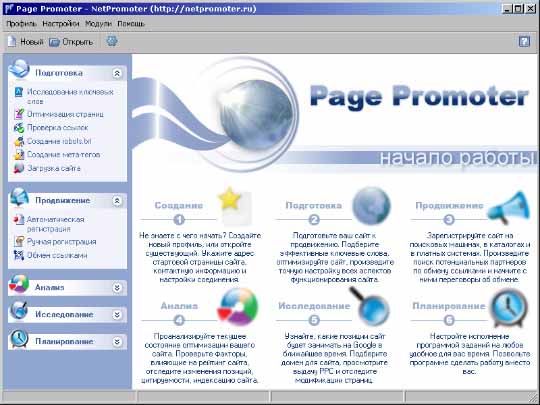Click the Создание мета-тегов icon
The width and height of the screenshot is (540, 405).
[x=19, y=155]
